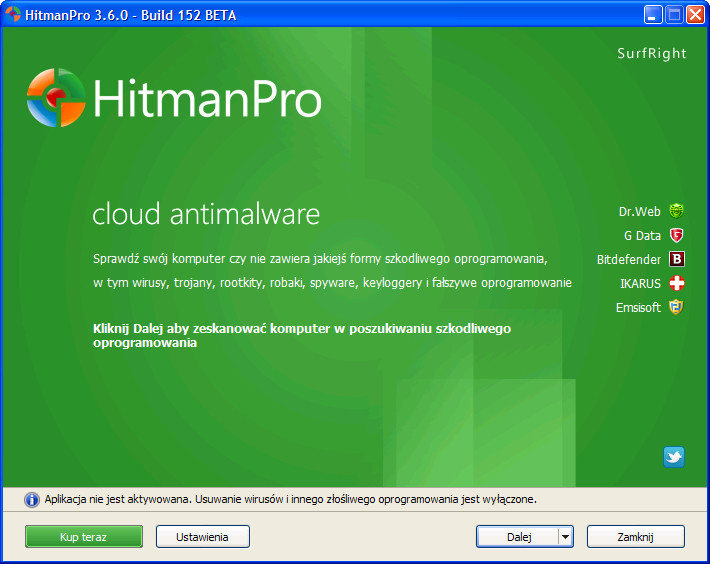Click the Sprawdź swój komputer description line

pyautogui.click(x=320, y=259)
